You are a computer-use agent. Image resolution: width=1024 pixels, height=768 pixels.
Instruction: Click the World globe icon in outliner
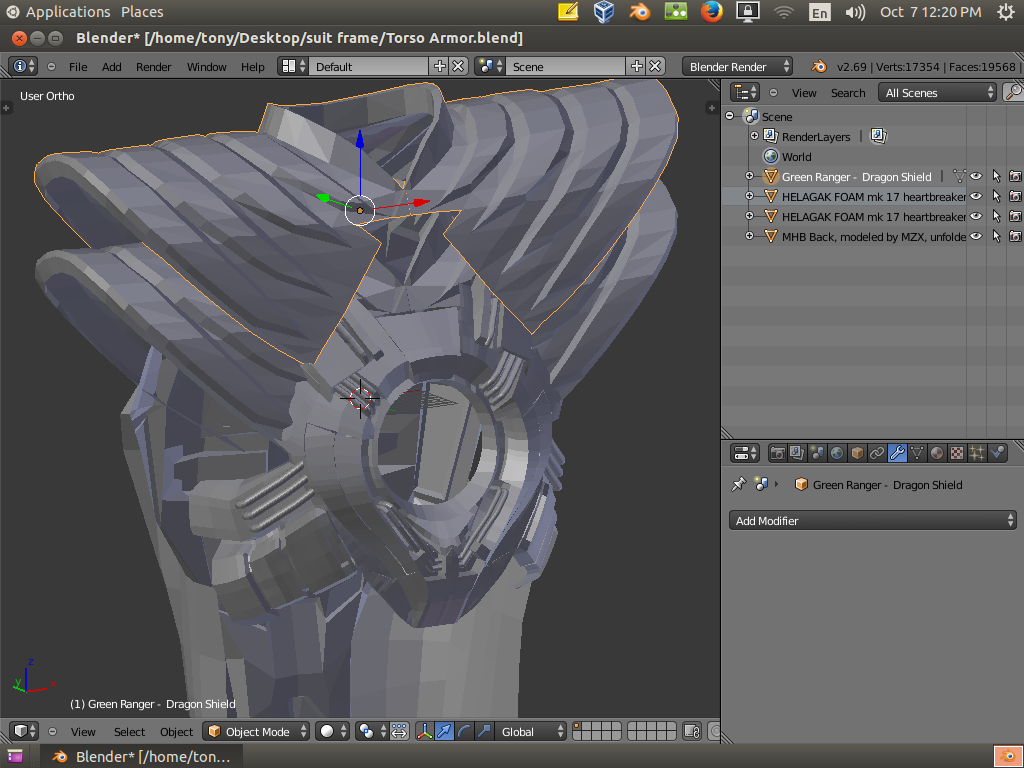(771, 157)
